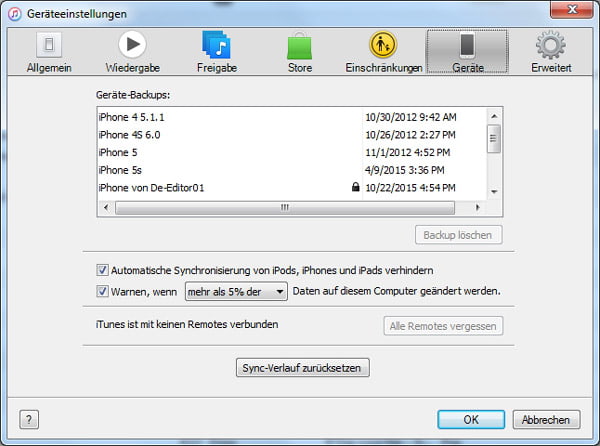The image size is (600, 446).
Task: Click the 10/22/2015 4:54 PM date
Action: [x=410, y=188]
